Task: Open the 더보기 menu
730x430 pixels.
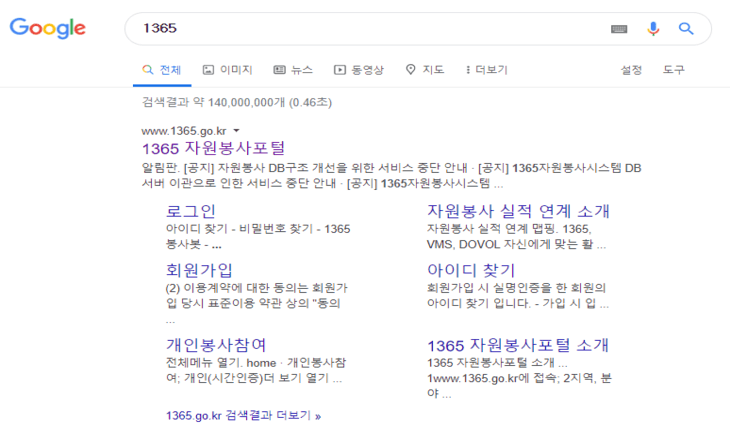Action: 487,70
